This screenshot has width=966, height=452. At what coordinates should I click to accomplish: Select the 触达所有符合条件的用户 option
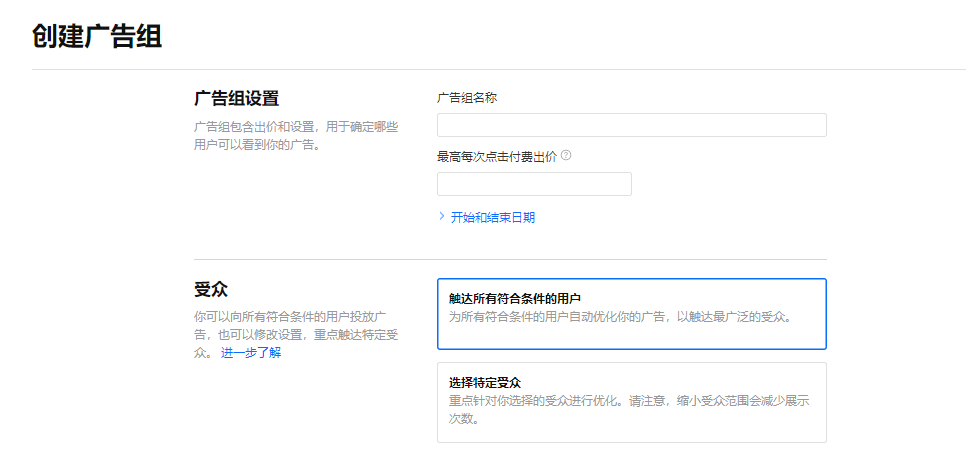point(631,314)
